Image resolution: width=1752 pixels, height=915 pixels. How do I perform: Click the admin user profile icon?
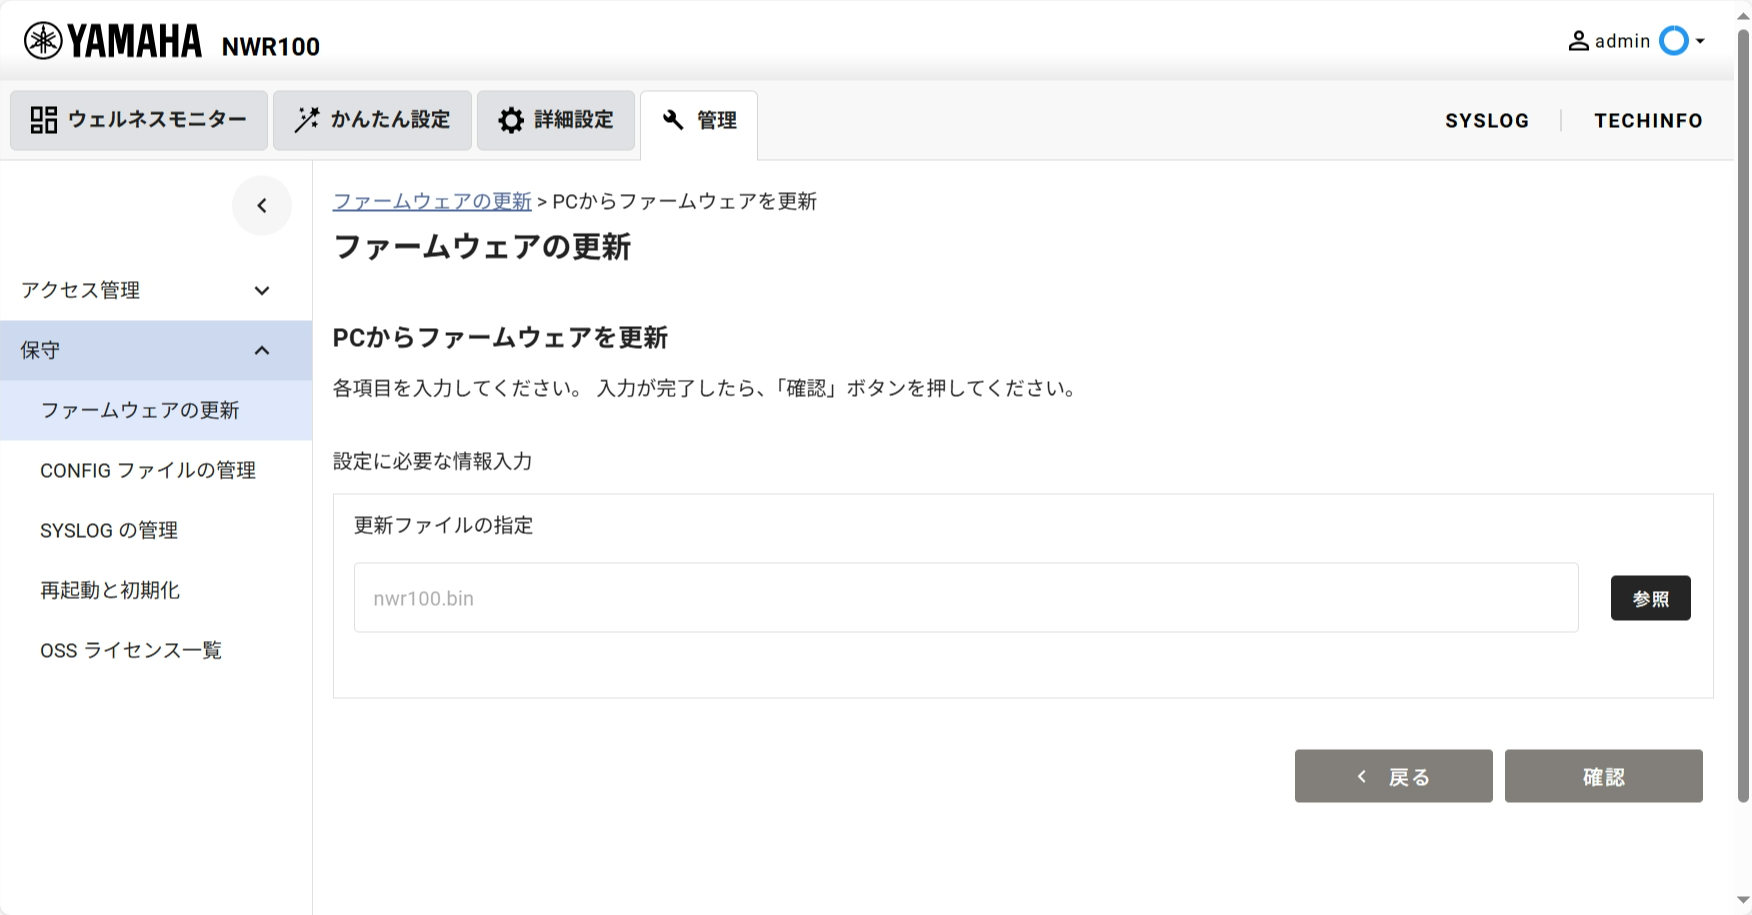tap(1578, 41)
